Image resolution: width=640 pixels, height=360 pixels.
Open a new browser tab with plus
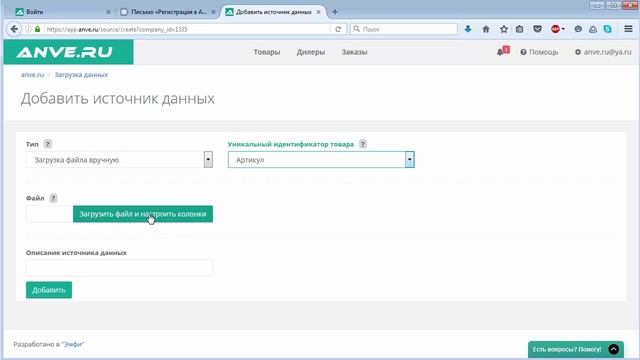coord(335,12)
